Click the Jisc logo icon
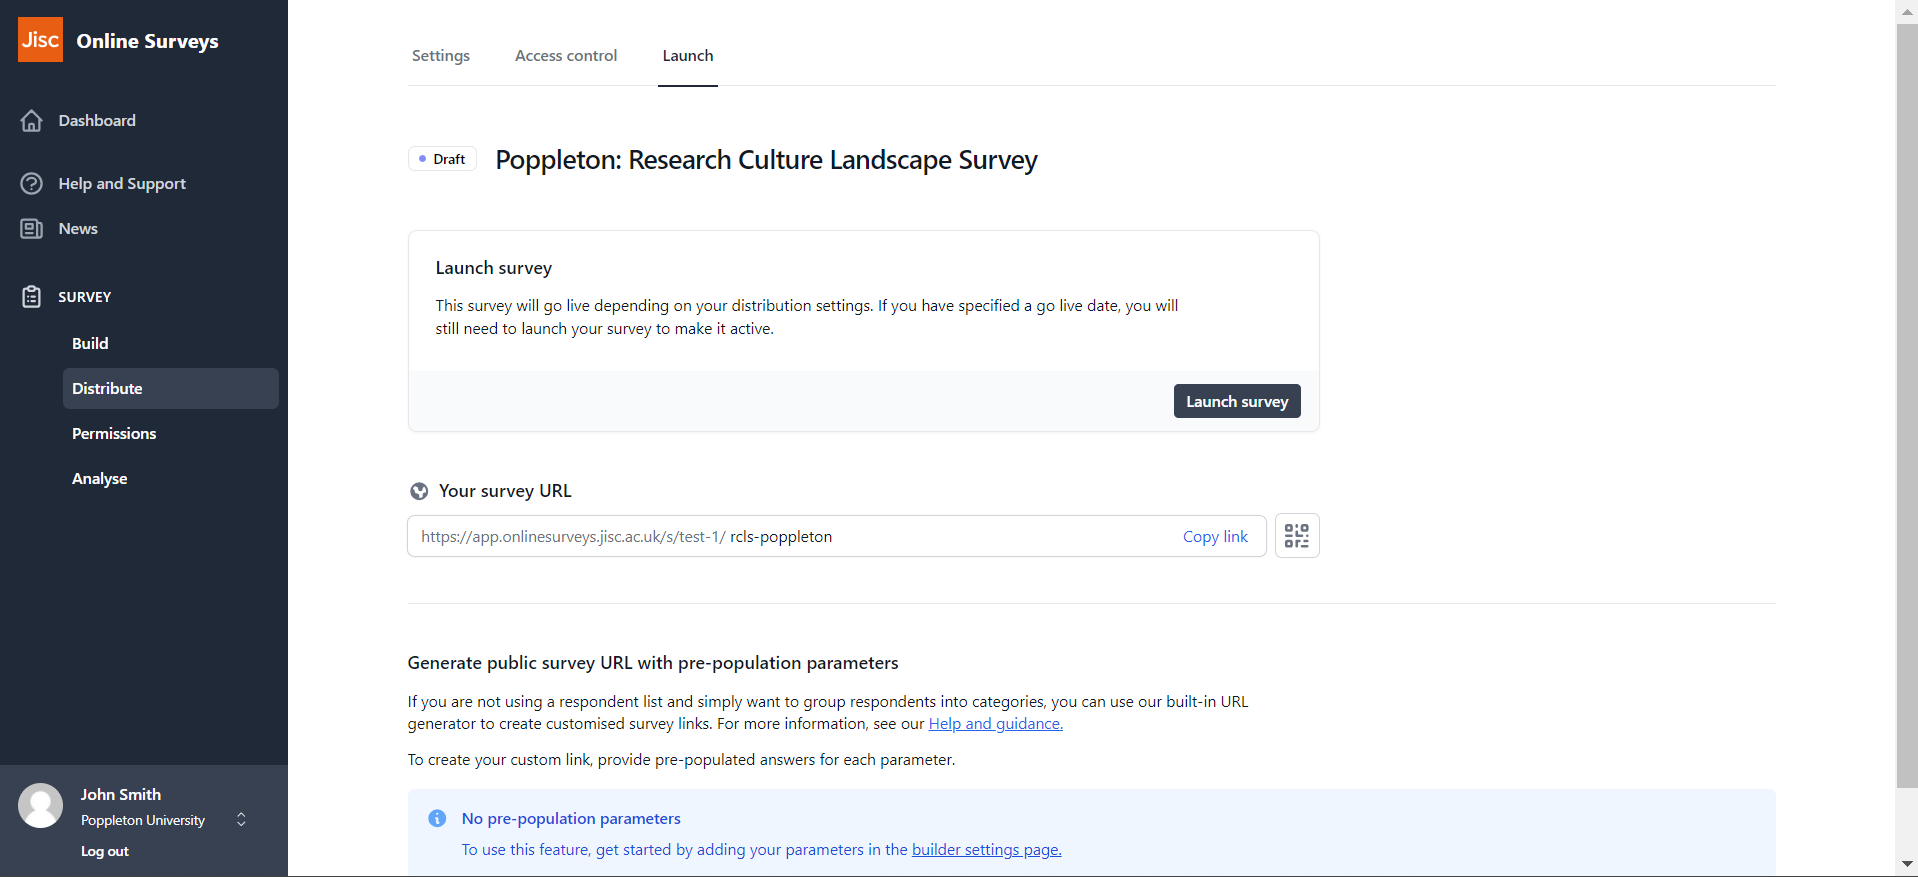1918x877 pixels. click(x=40, y=40)
